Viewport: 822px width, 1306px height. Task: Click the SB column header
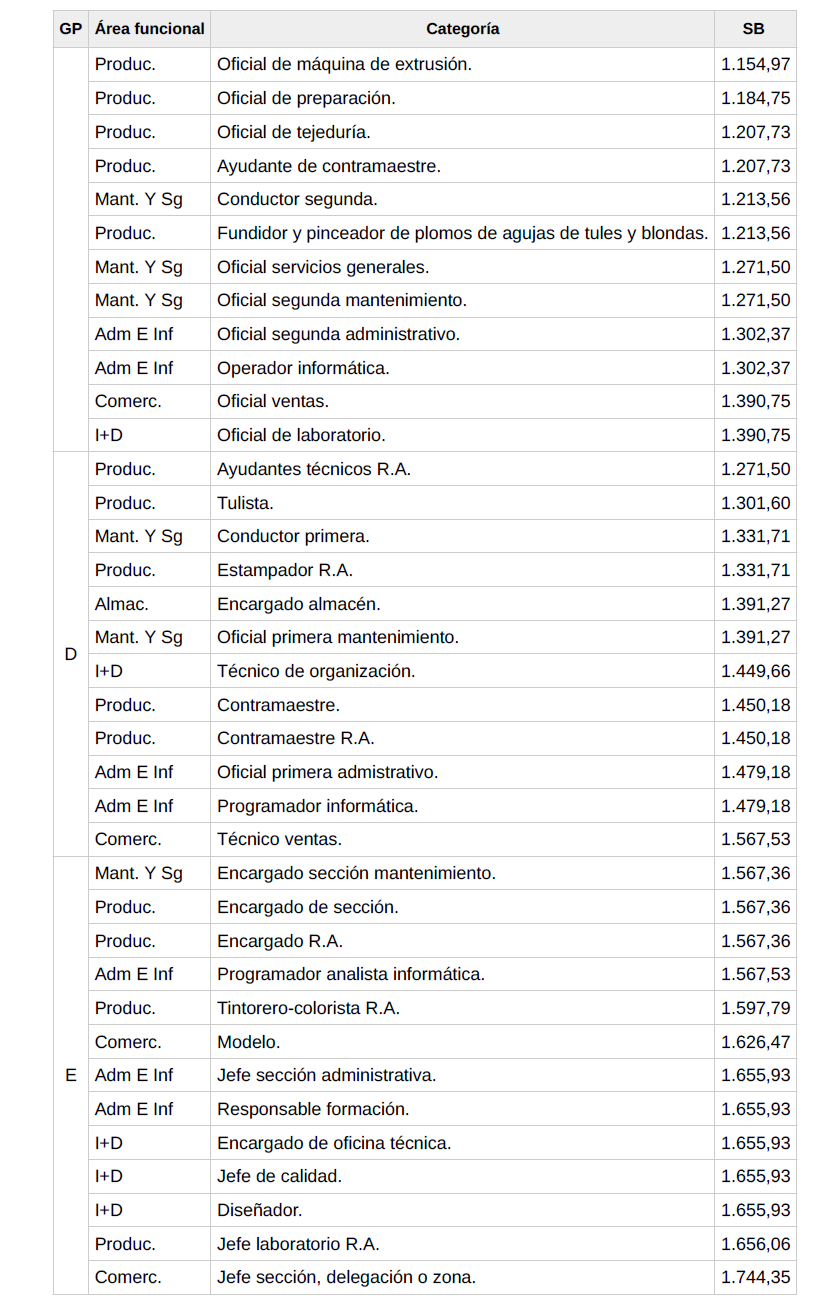click(x=754, y=29)
